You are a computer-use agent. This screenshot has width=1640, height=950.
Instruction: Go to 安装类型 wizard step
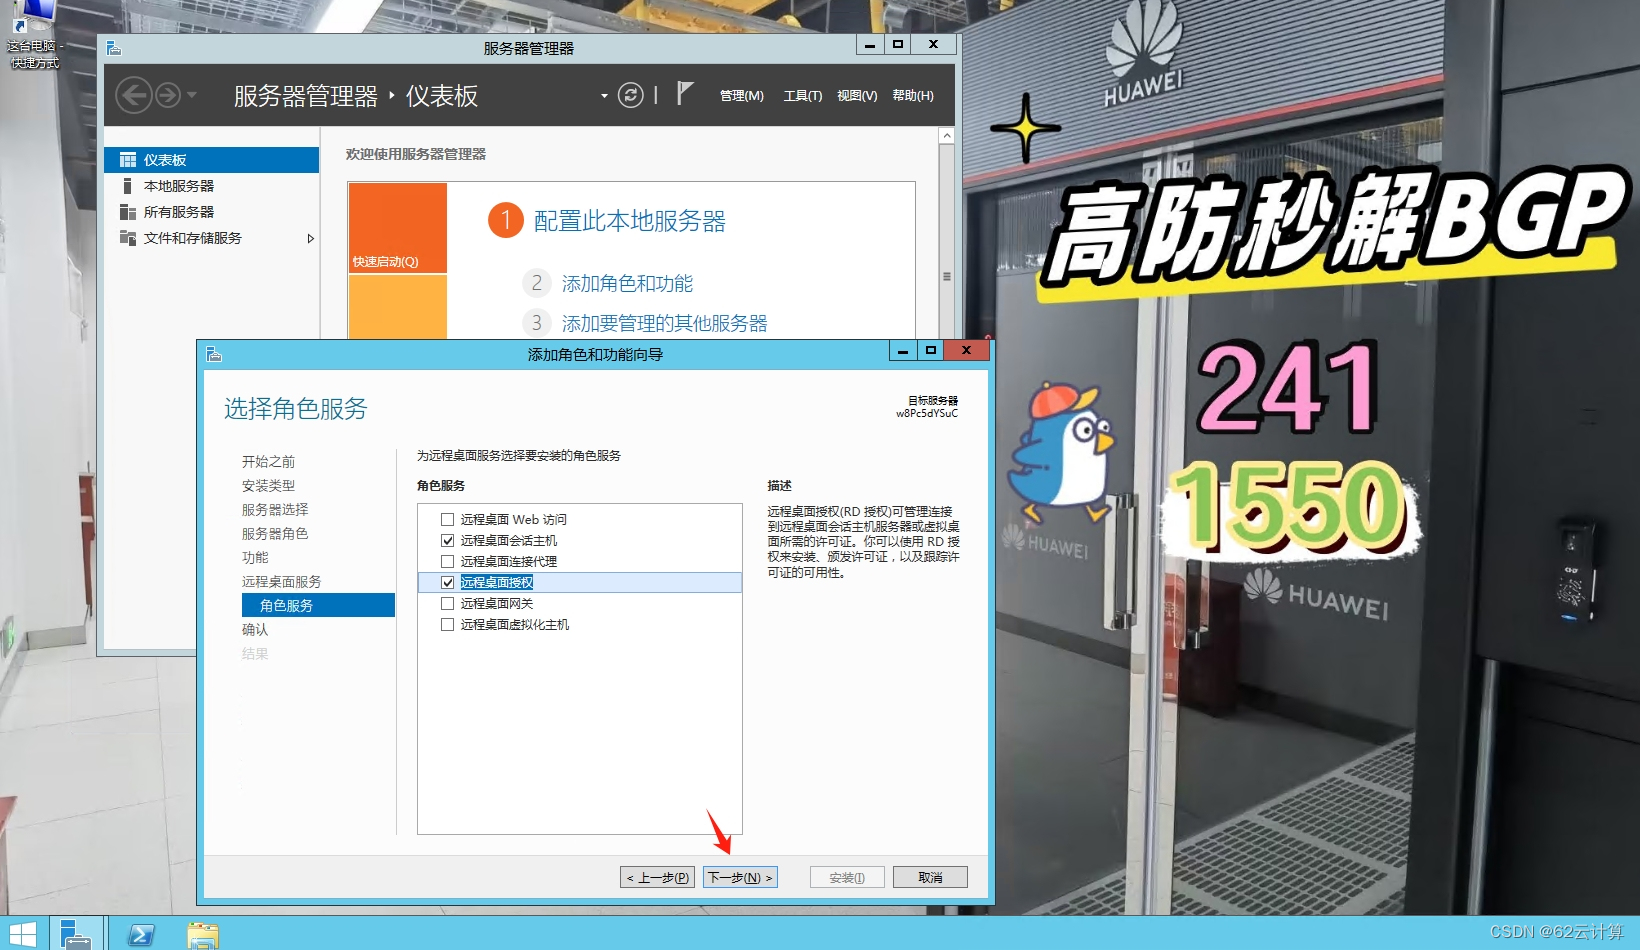(x=268, y=486)
